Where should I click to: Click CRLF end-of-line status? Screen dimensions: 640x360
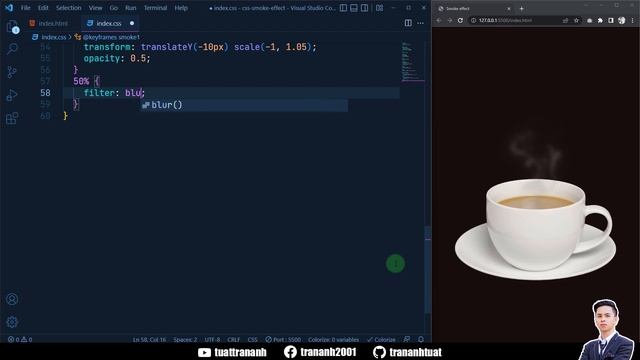tap(233, 340)
